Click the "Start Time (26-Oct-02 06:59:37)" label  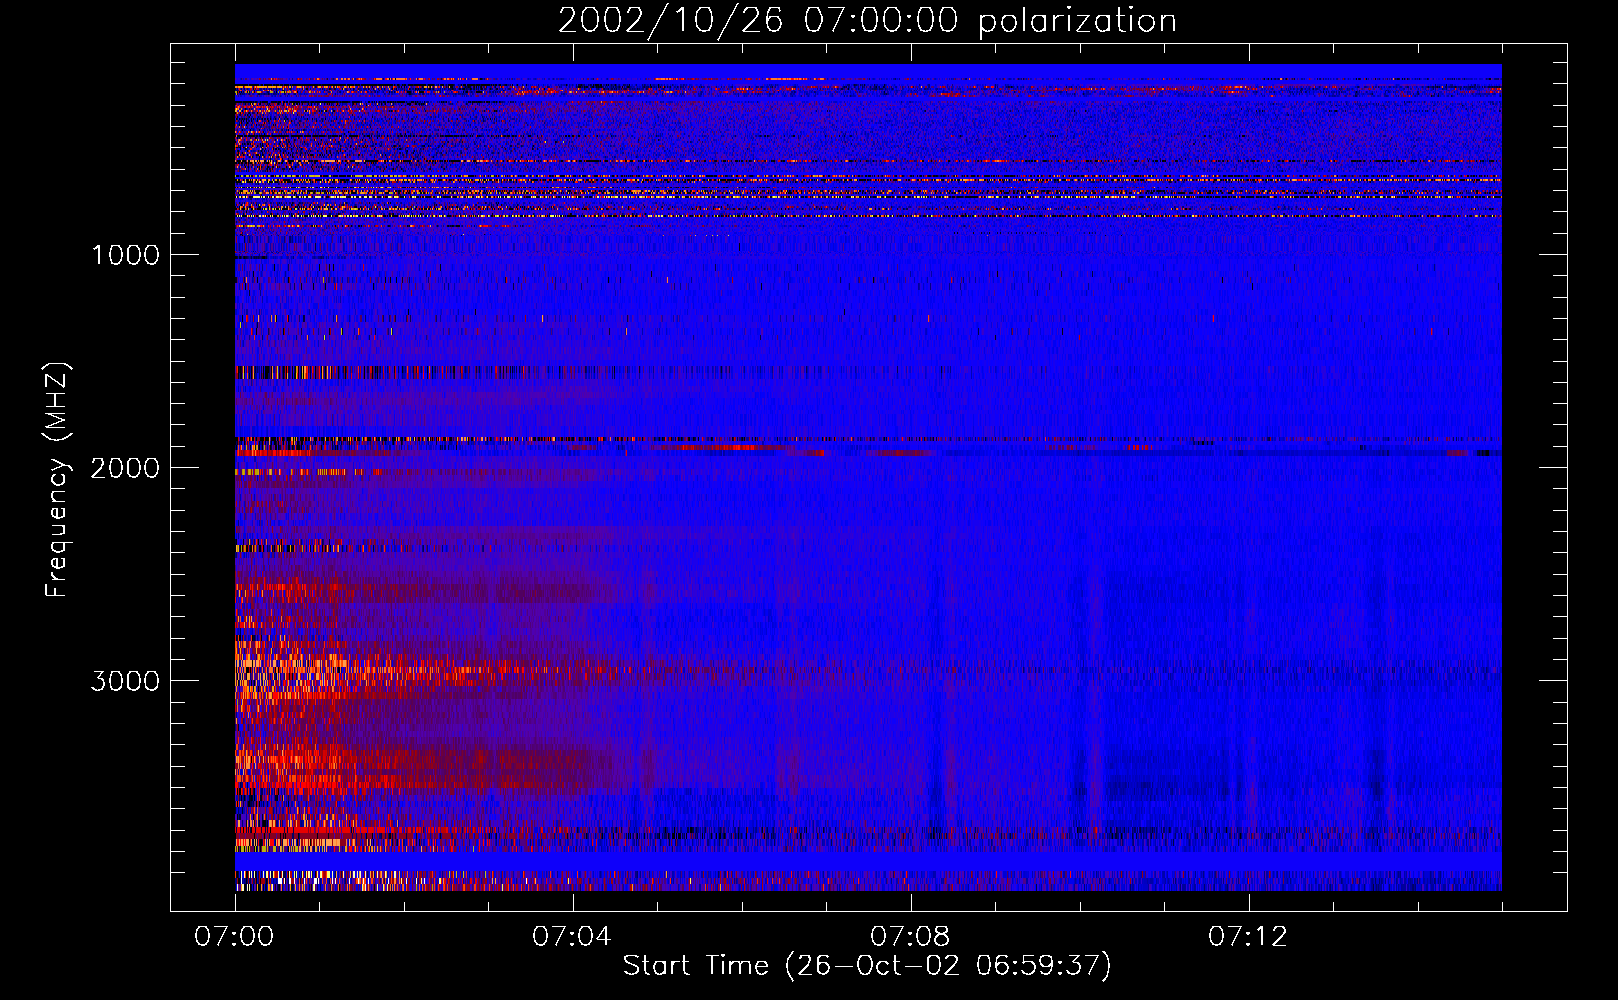867,966
